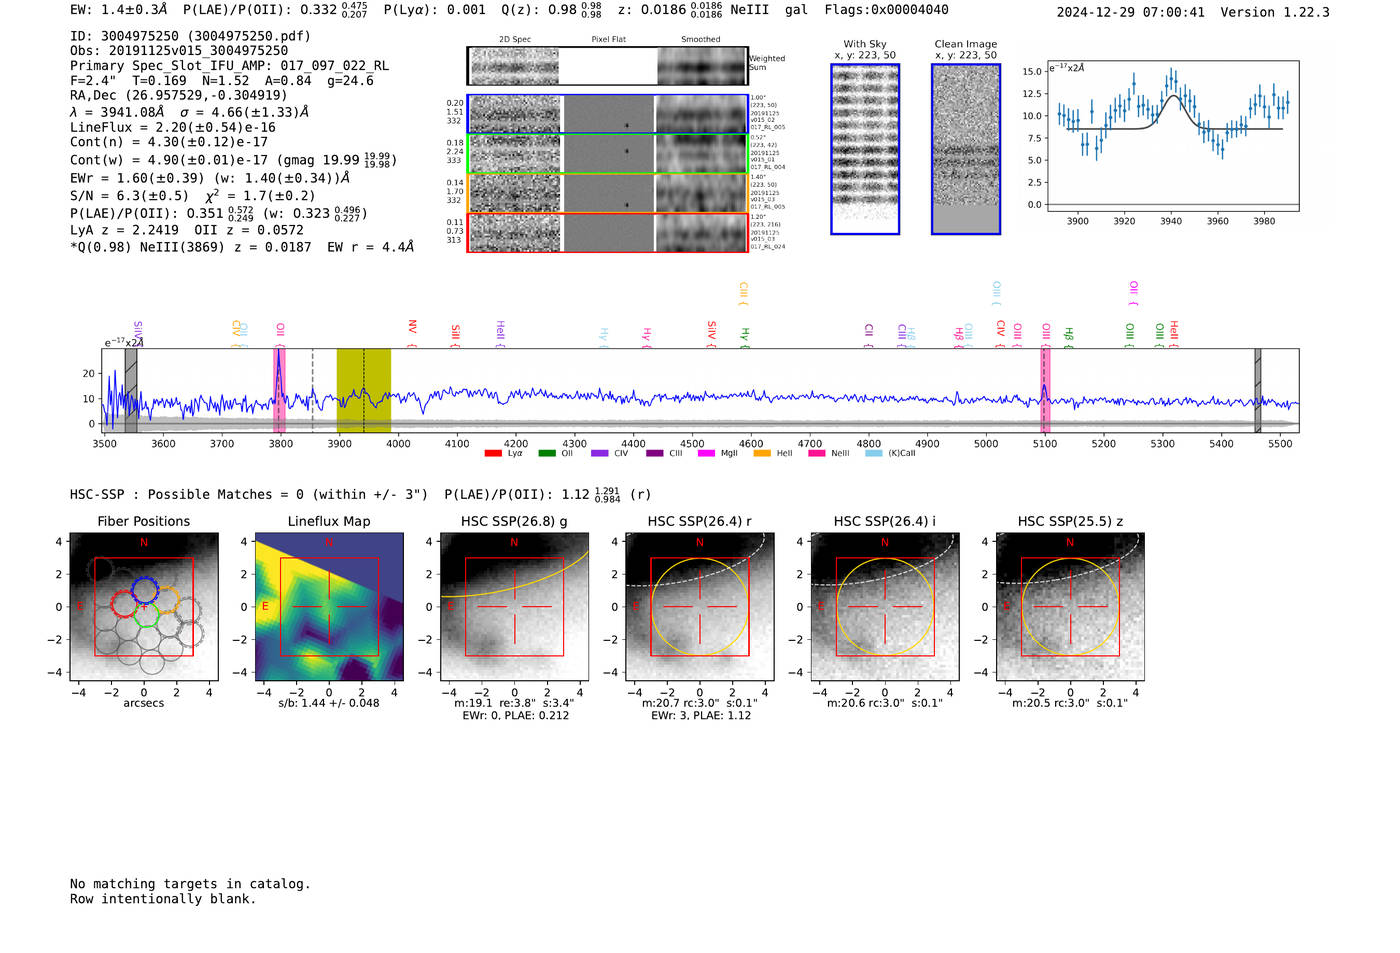Click the LineFlux = 2.20(±0.54)e-16 line
Viewport: 1400px width, 953px height.
pyautogui.click(x=173, y=128)
